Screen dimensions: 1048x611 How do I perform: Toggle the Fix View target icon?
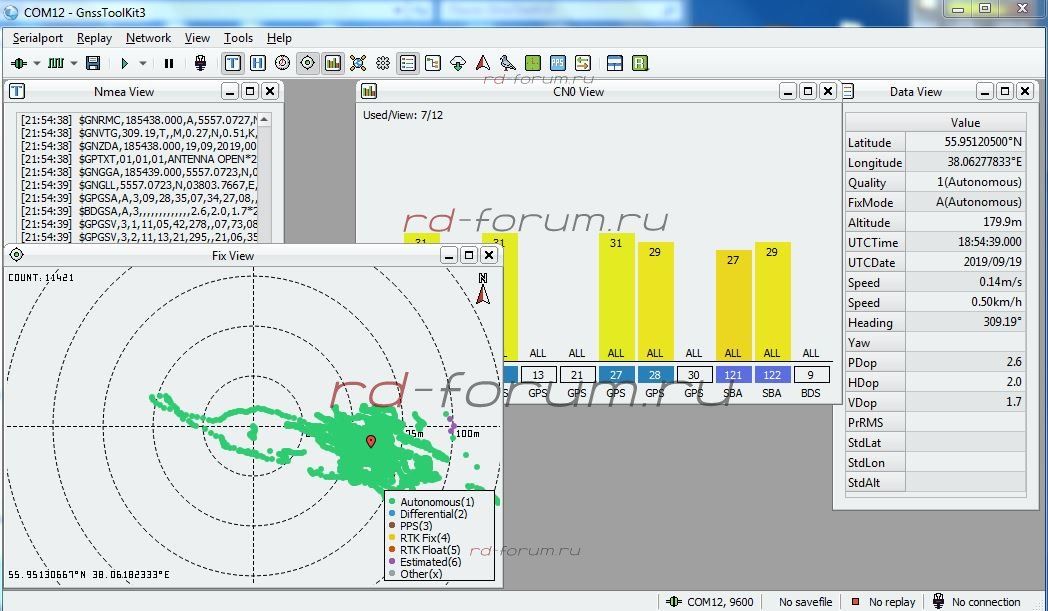308,63
